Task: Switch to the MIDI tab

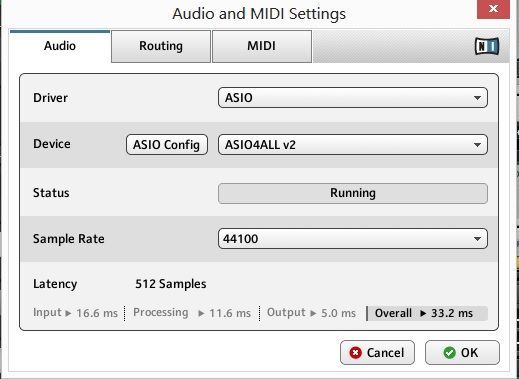Action: click(262, 46)
